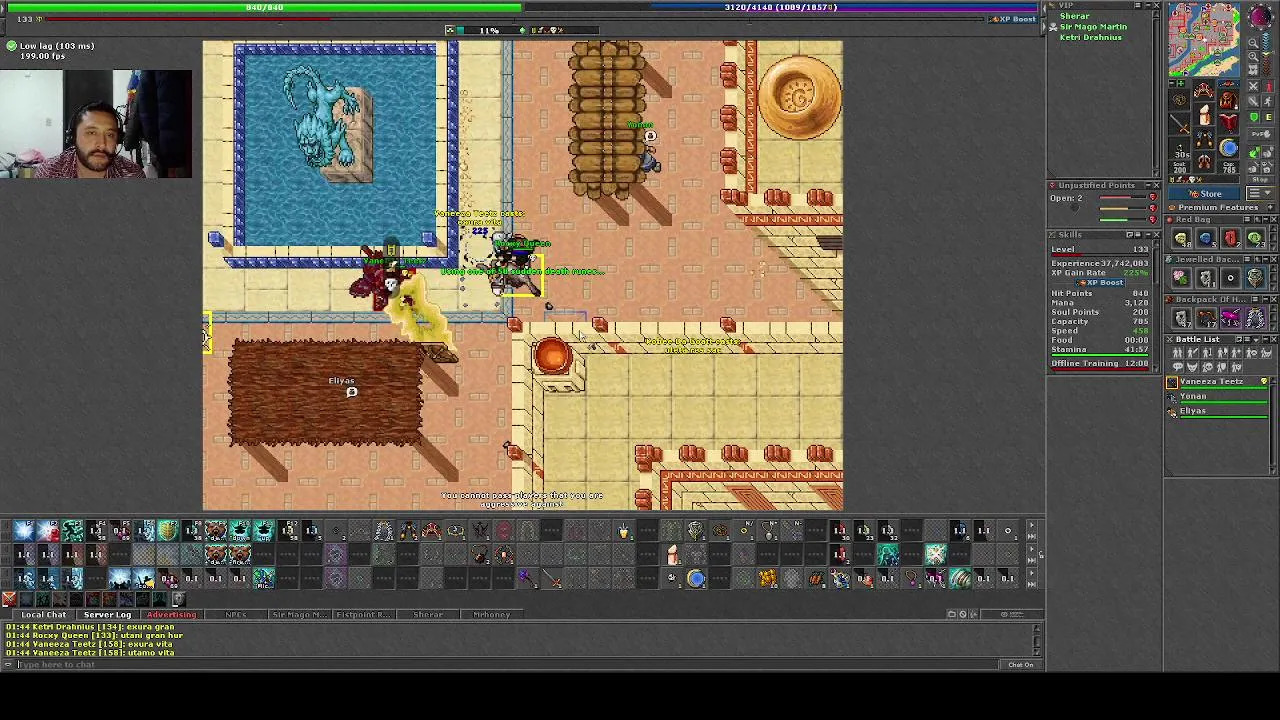Toggle the PvP mode button
This screenshot has width=1280, height=720.
1260,134
